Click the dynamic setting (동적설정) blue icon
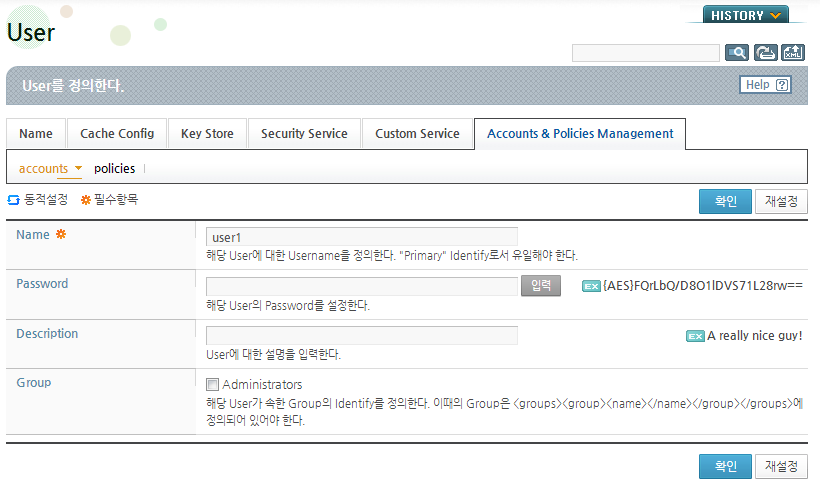The image size is (820, 484). point(14,200)
